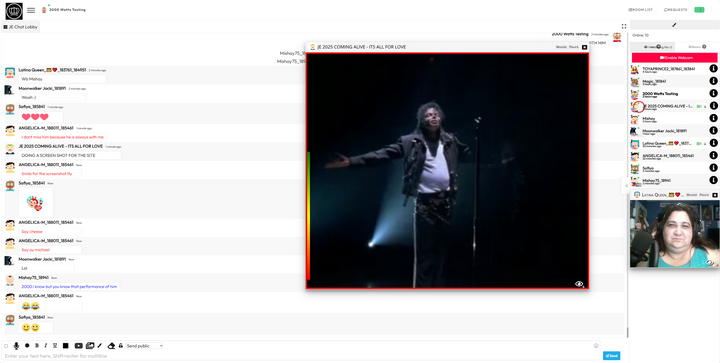Image resolution: width=720 pixels, height=363 pixels.
Task: Select the eraser icon to clear chat
Action: coord(111,346)
